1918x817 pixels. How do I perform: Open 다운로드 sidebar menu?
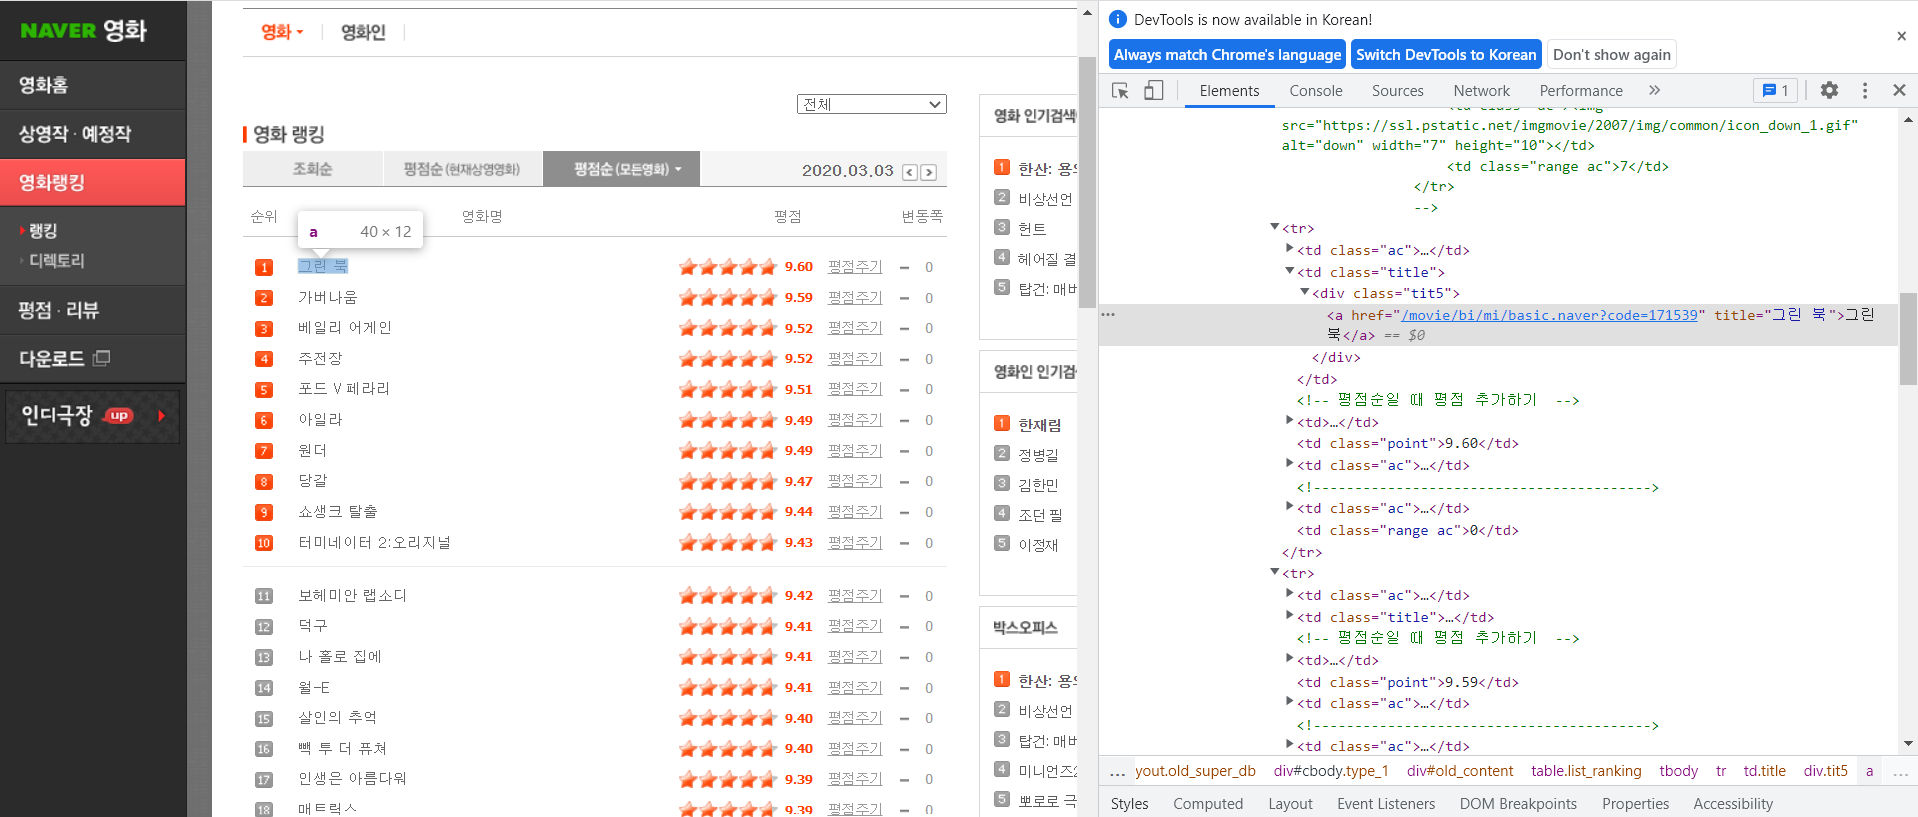coord(93,358)
